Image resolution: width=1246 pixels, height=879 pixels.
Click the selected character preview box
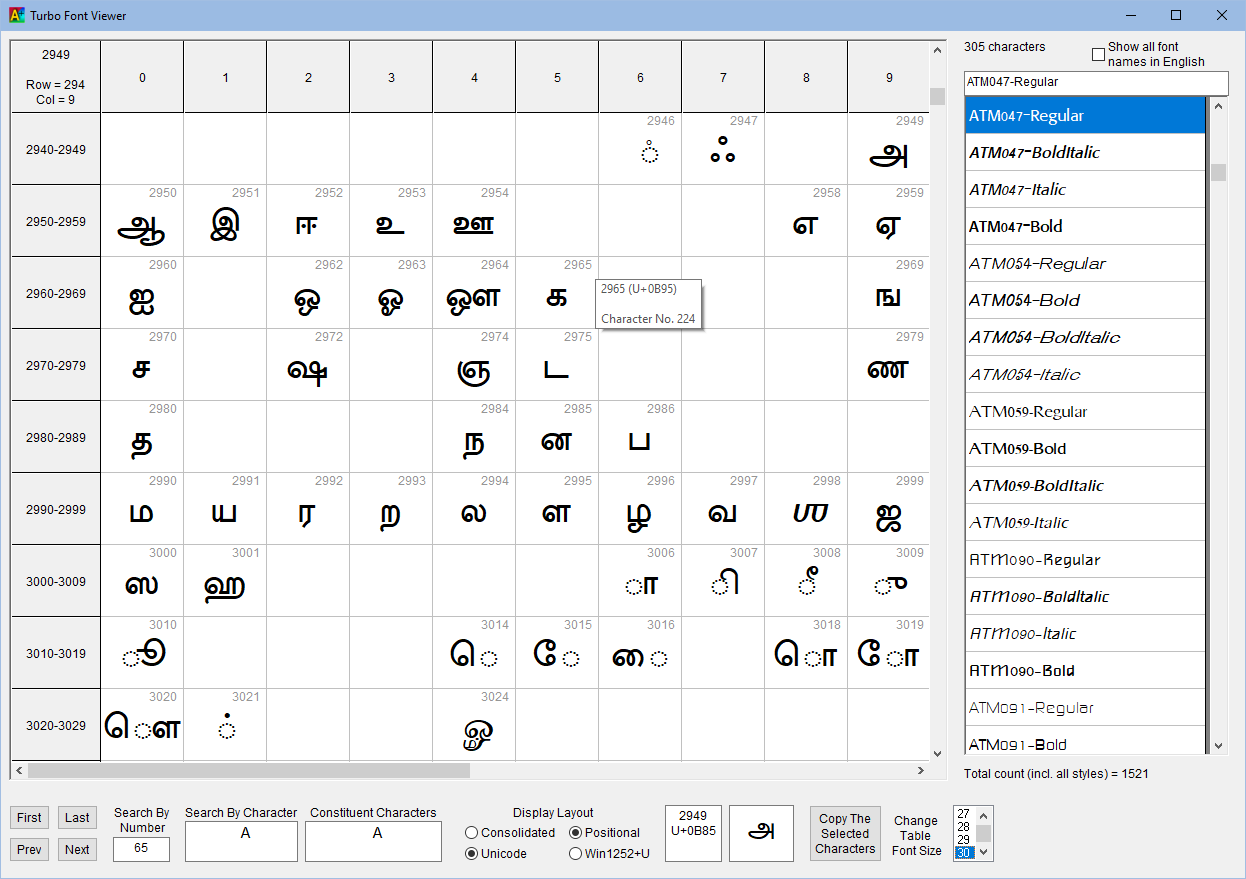coord(761,833)
